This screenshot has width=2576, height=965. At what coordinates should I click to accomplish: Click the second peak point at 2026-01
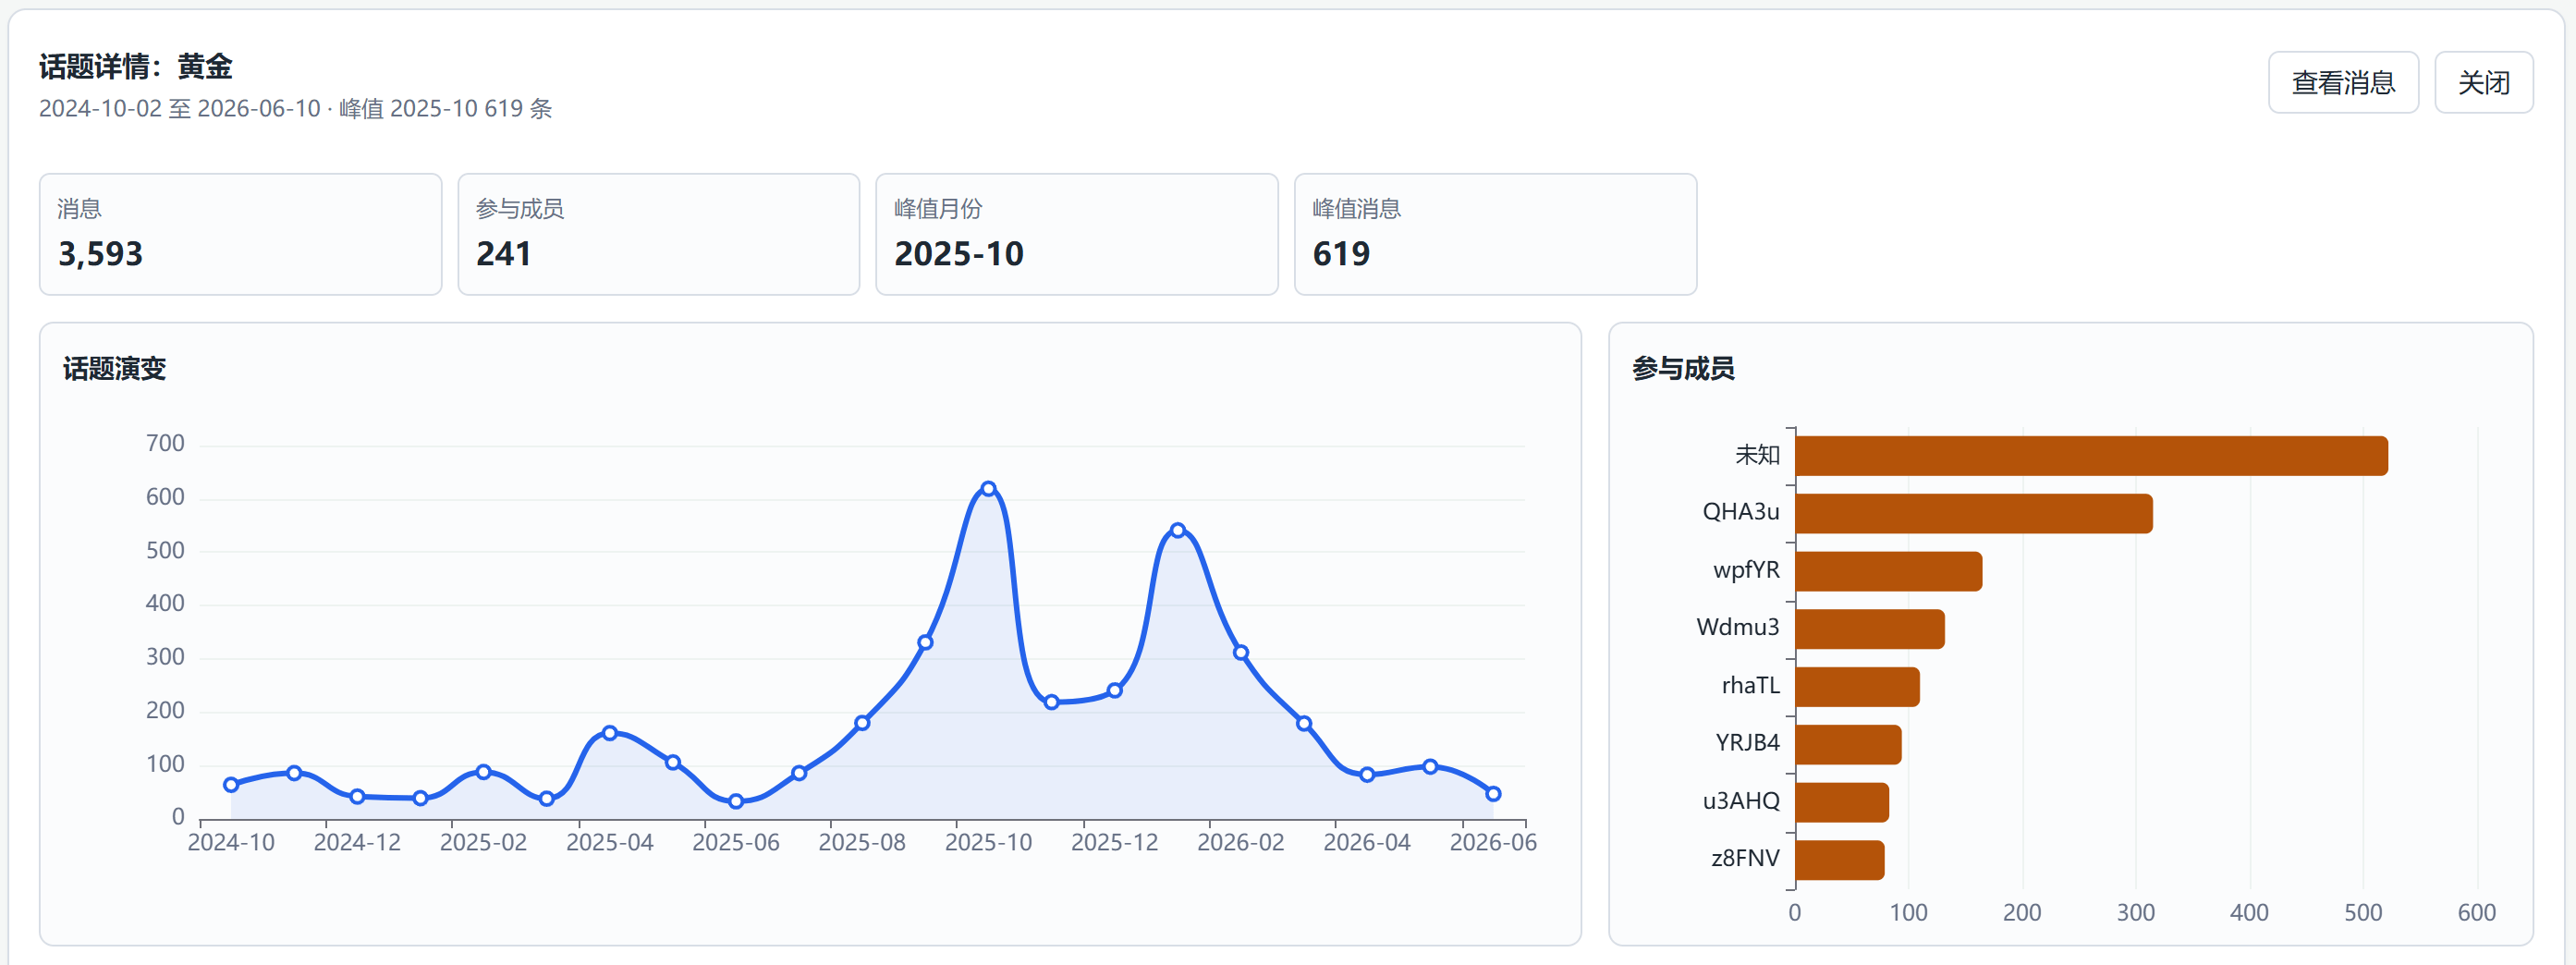(x=1177, y=530)
